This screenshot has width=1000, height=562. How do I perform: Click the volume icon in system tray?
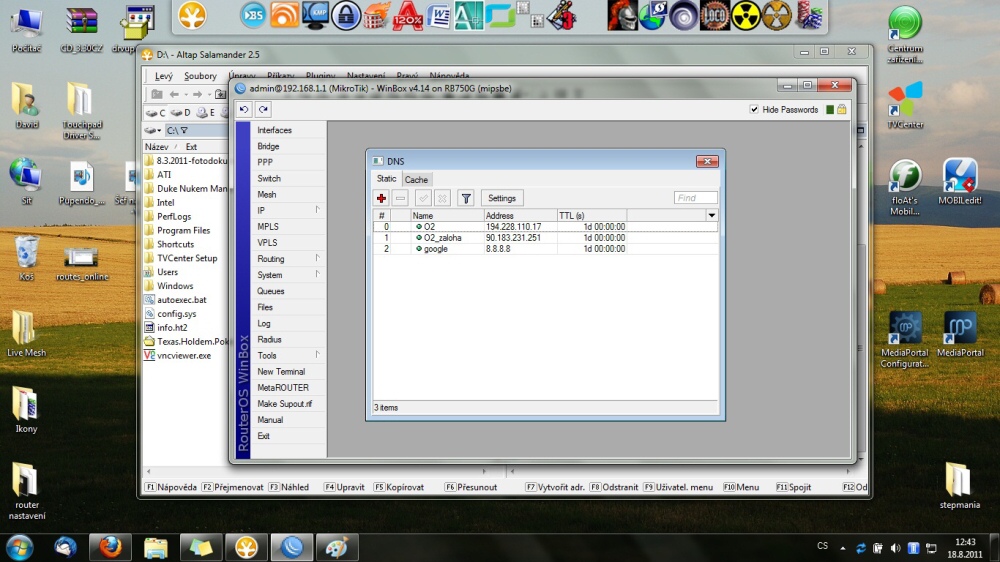click(x=895, y=548)
